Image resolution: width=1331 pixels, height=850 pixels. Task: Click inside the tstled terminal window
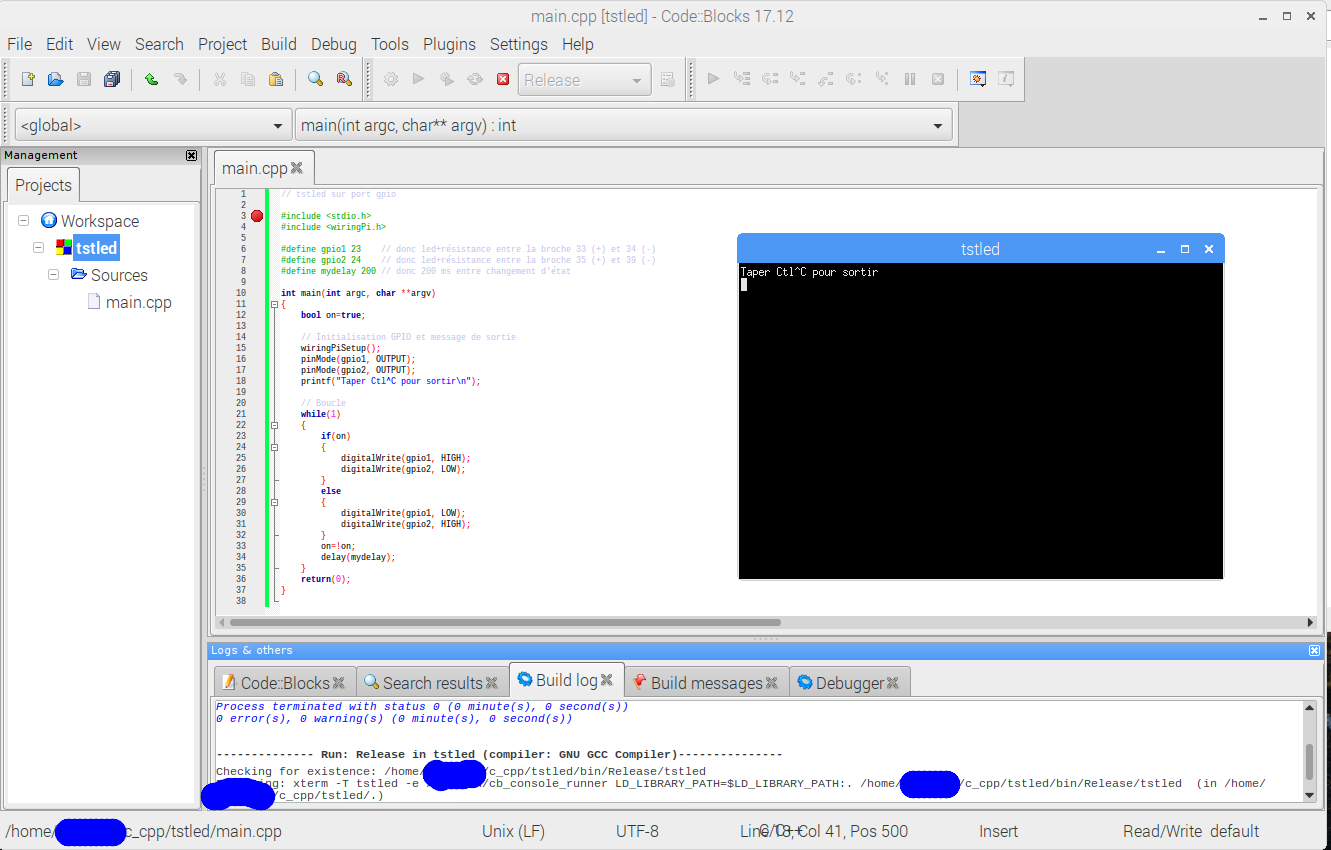[980, 420]
